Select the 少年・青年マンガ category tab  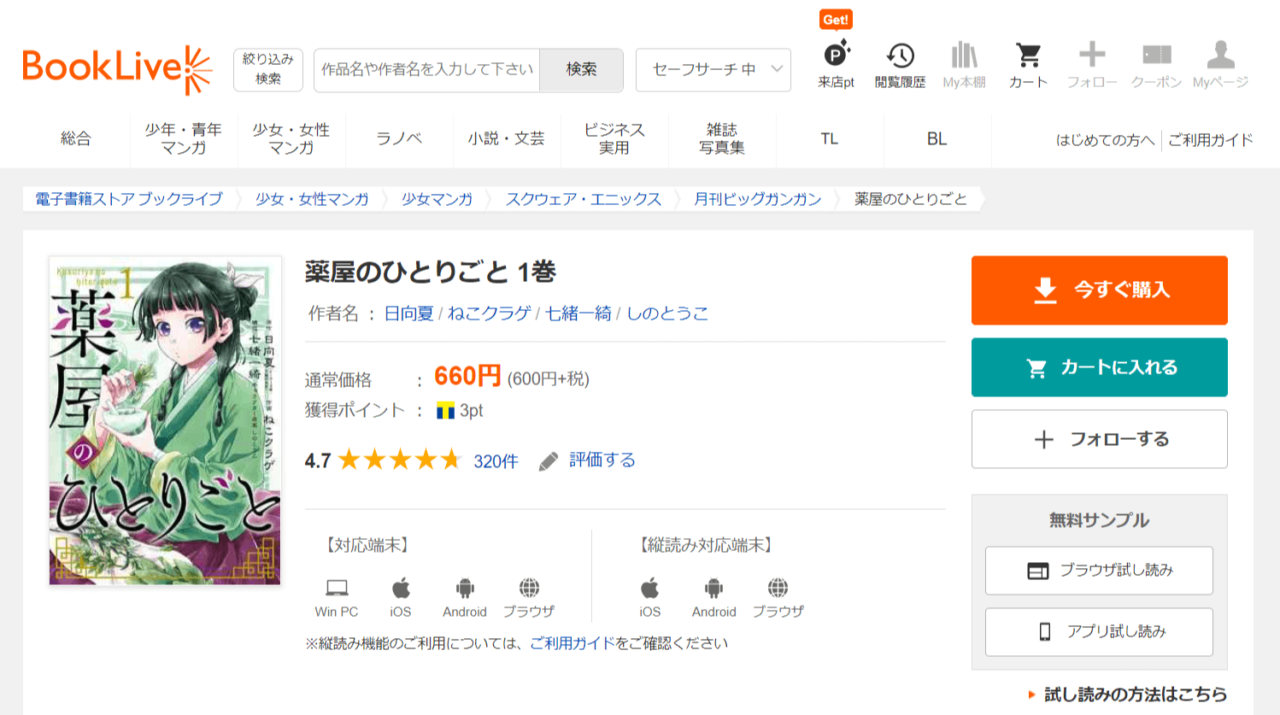coord(183,139)
